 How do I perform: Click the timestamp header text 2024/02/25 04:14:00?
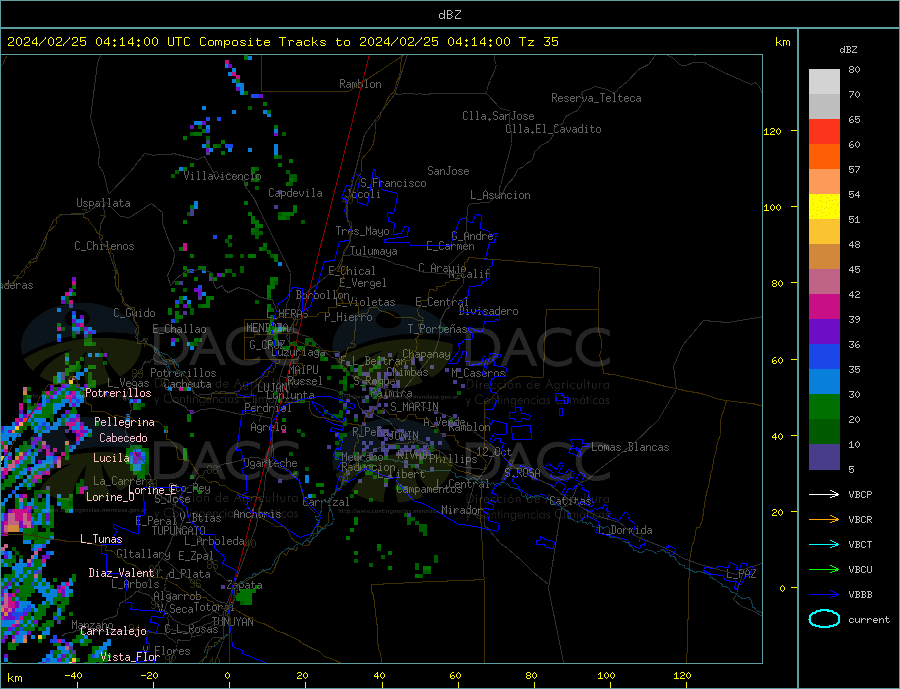click(x=83, y=42)
